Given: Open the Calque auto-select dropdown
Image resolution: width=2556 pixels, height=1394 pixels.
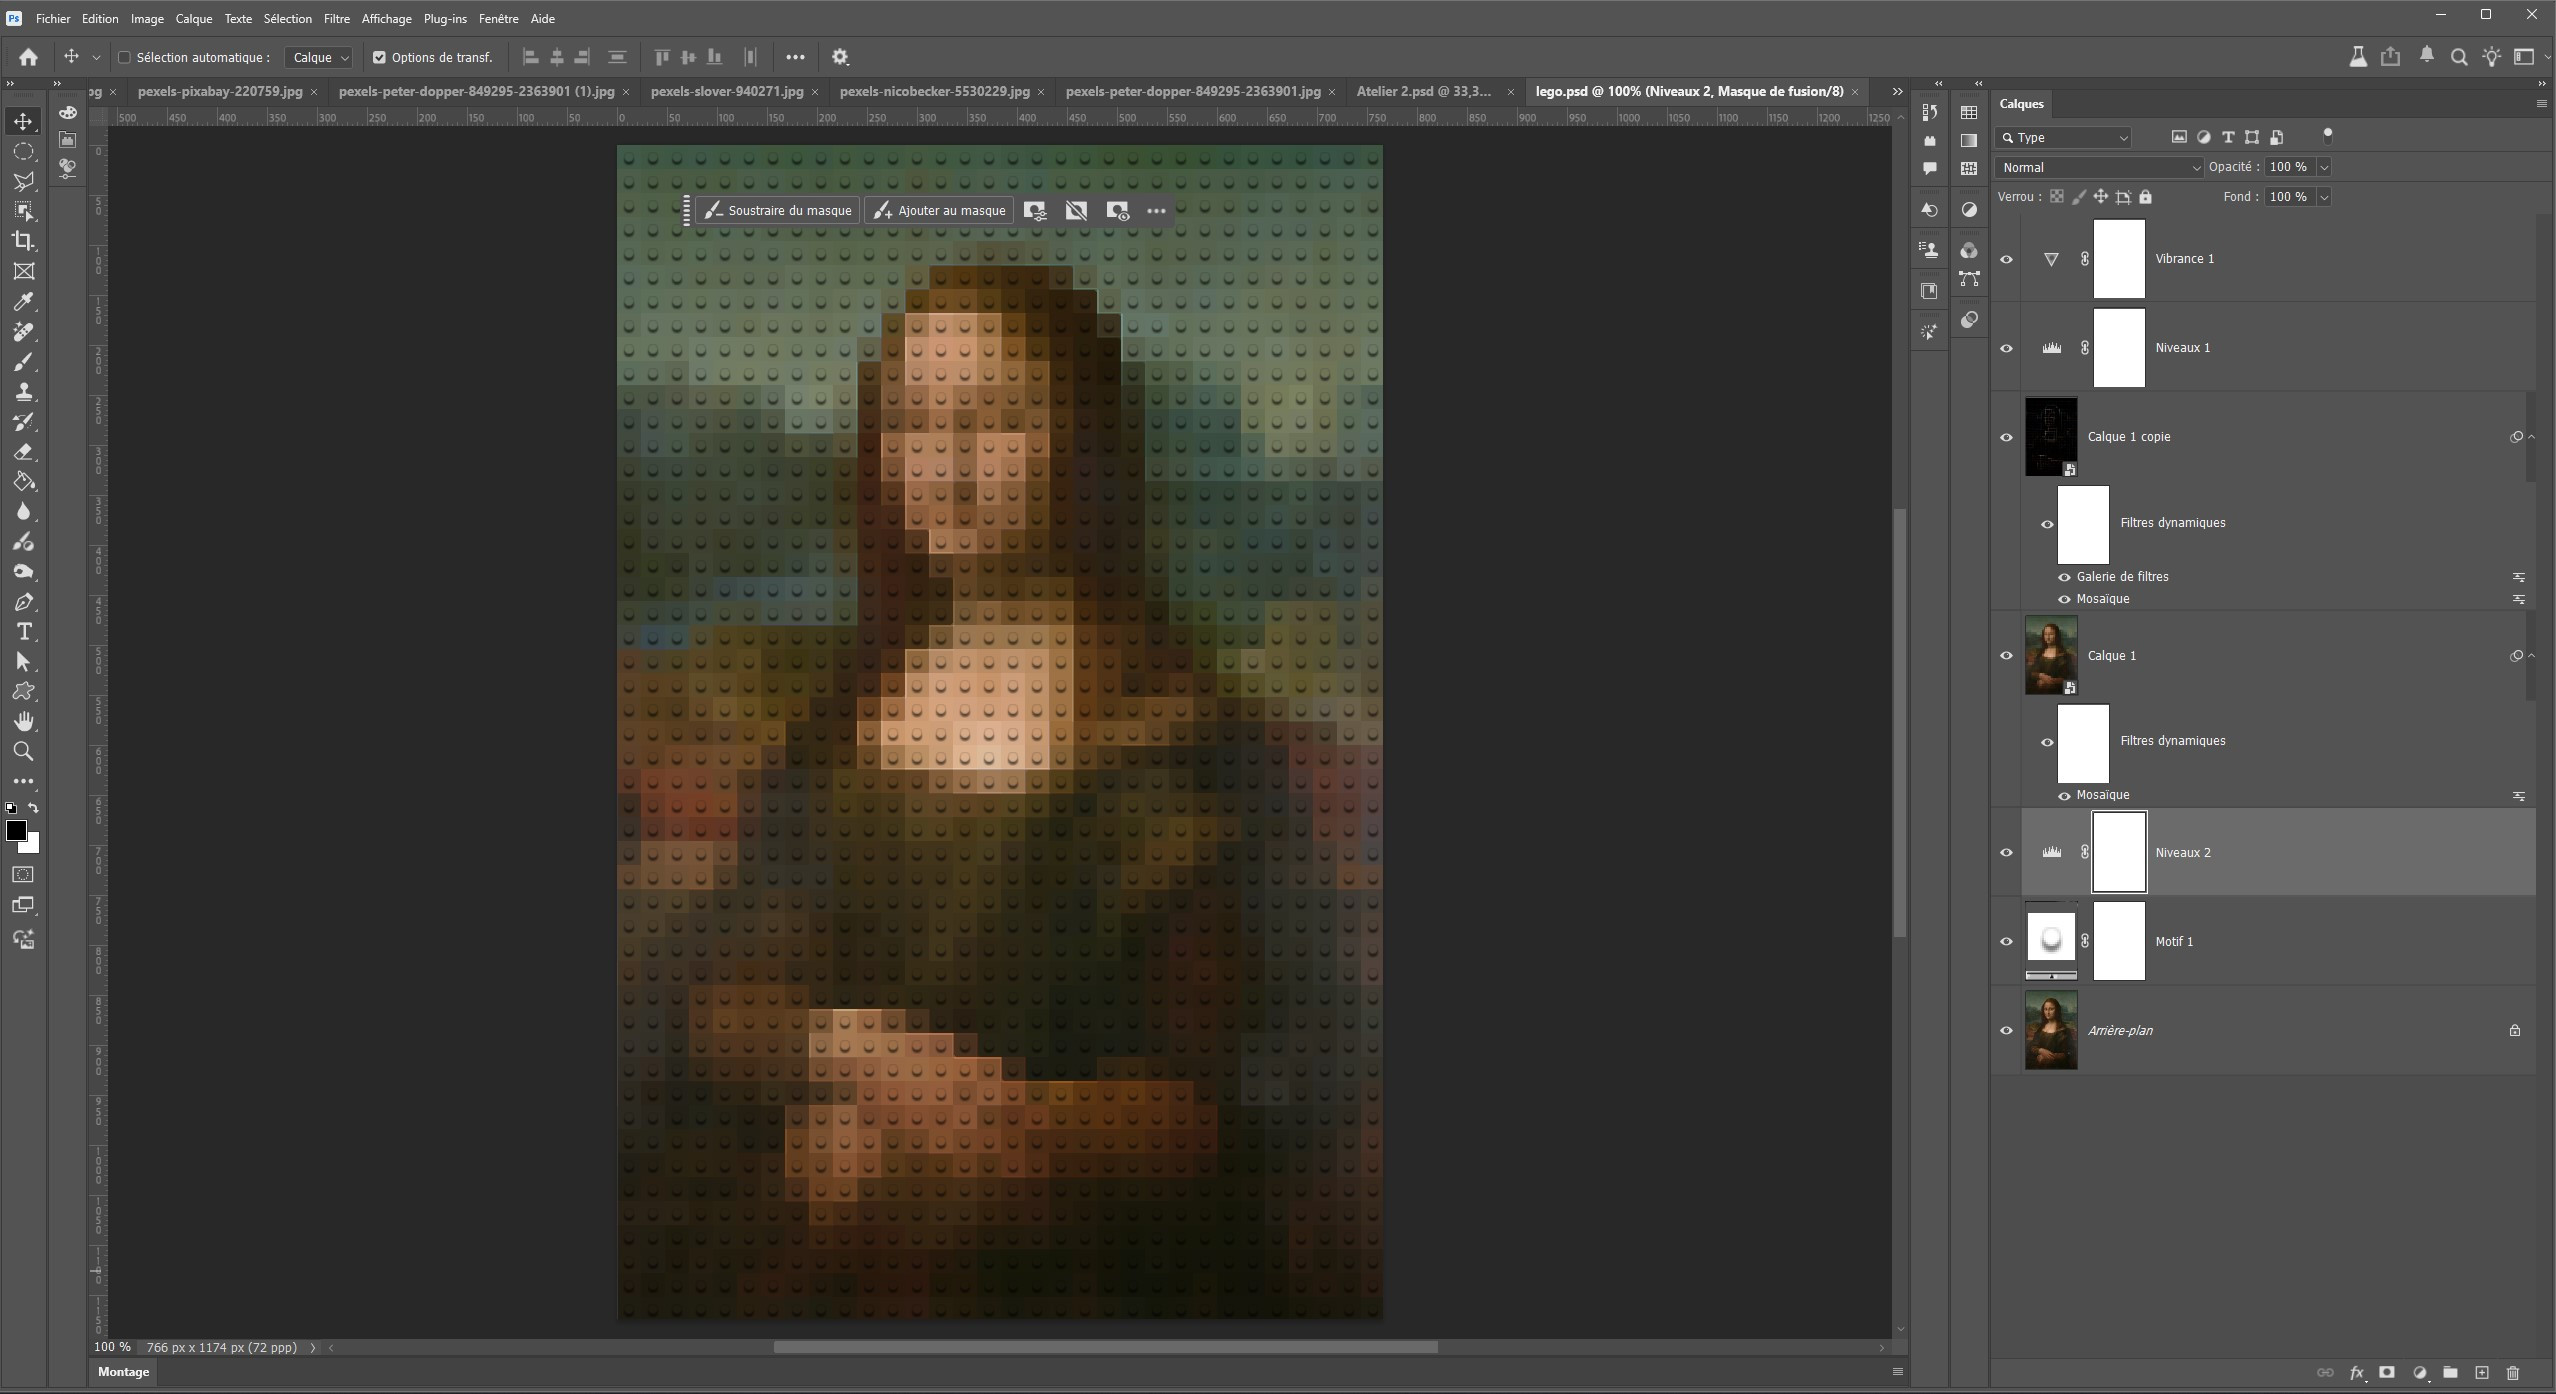Looking at the screenshot, I should (318, 58).
